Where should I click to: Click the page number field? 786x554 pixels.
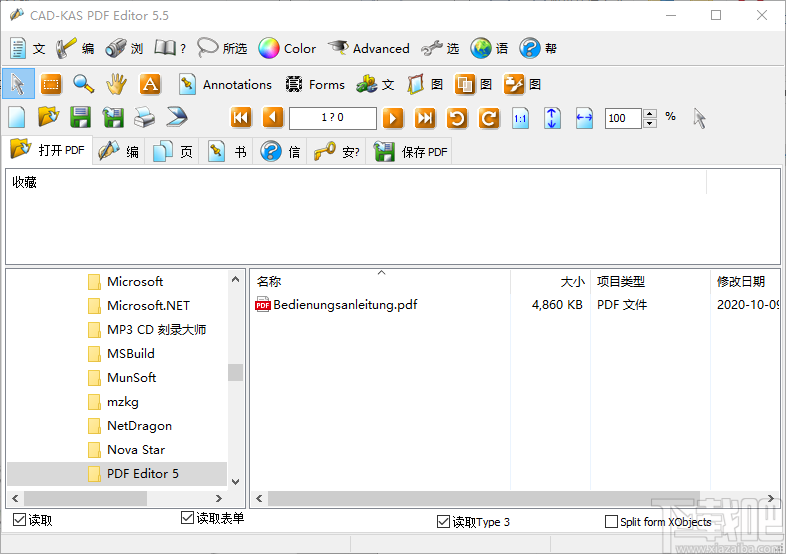333,118
